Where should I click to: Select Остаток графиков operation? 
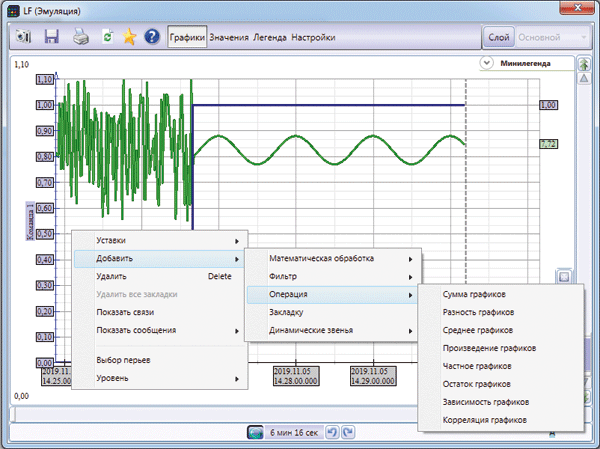(x=501, y=384)
